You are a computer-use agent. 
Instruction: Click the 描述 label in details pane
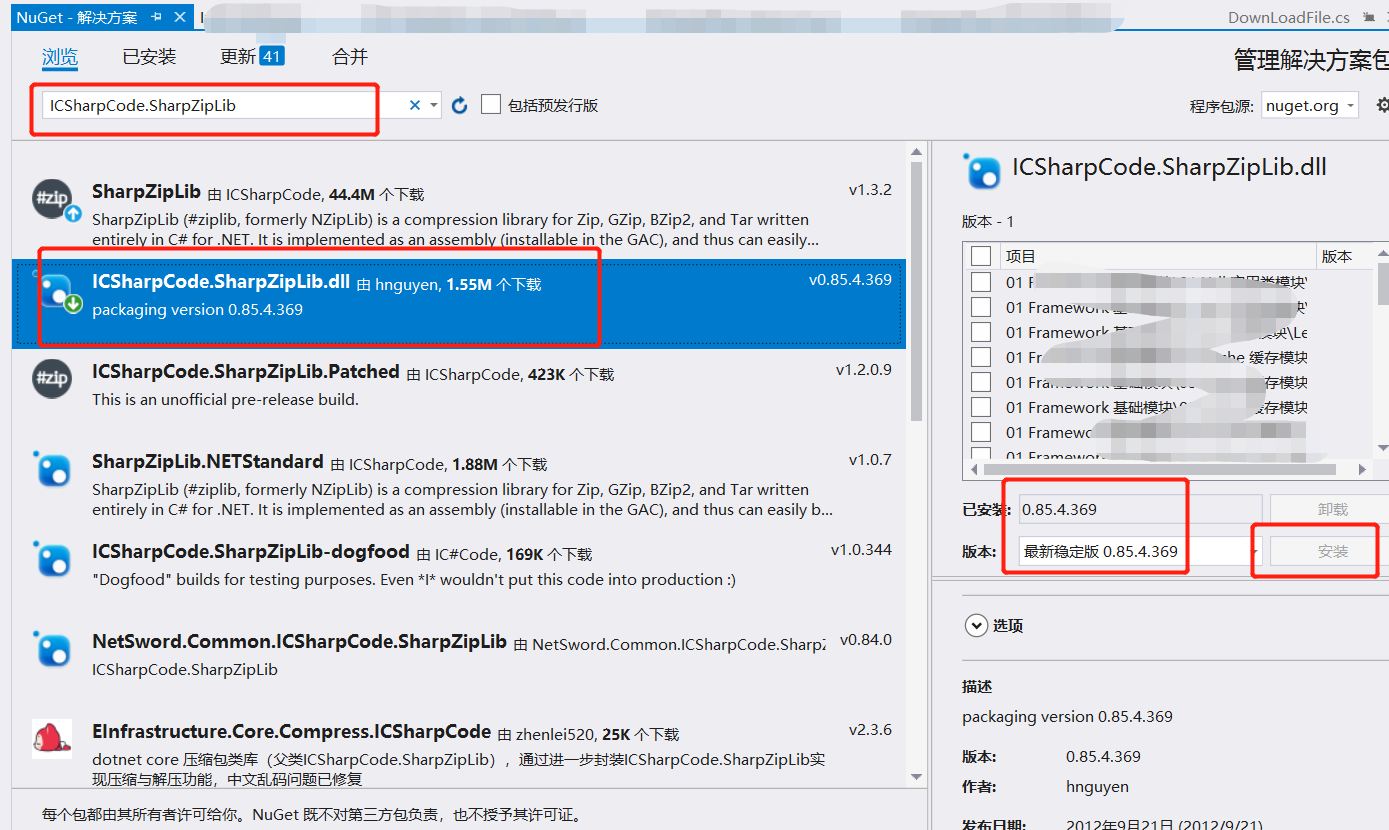coord(977,687)
